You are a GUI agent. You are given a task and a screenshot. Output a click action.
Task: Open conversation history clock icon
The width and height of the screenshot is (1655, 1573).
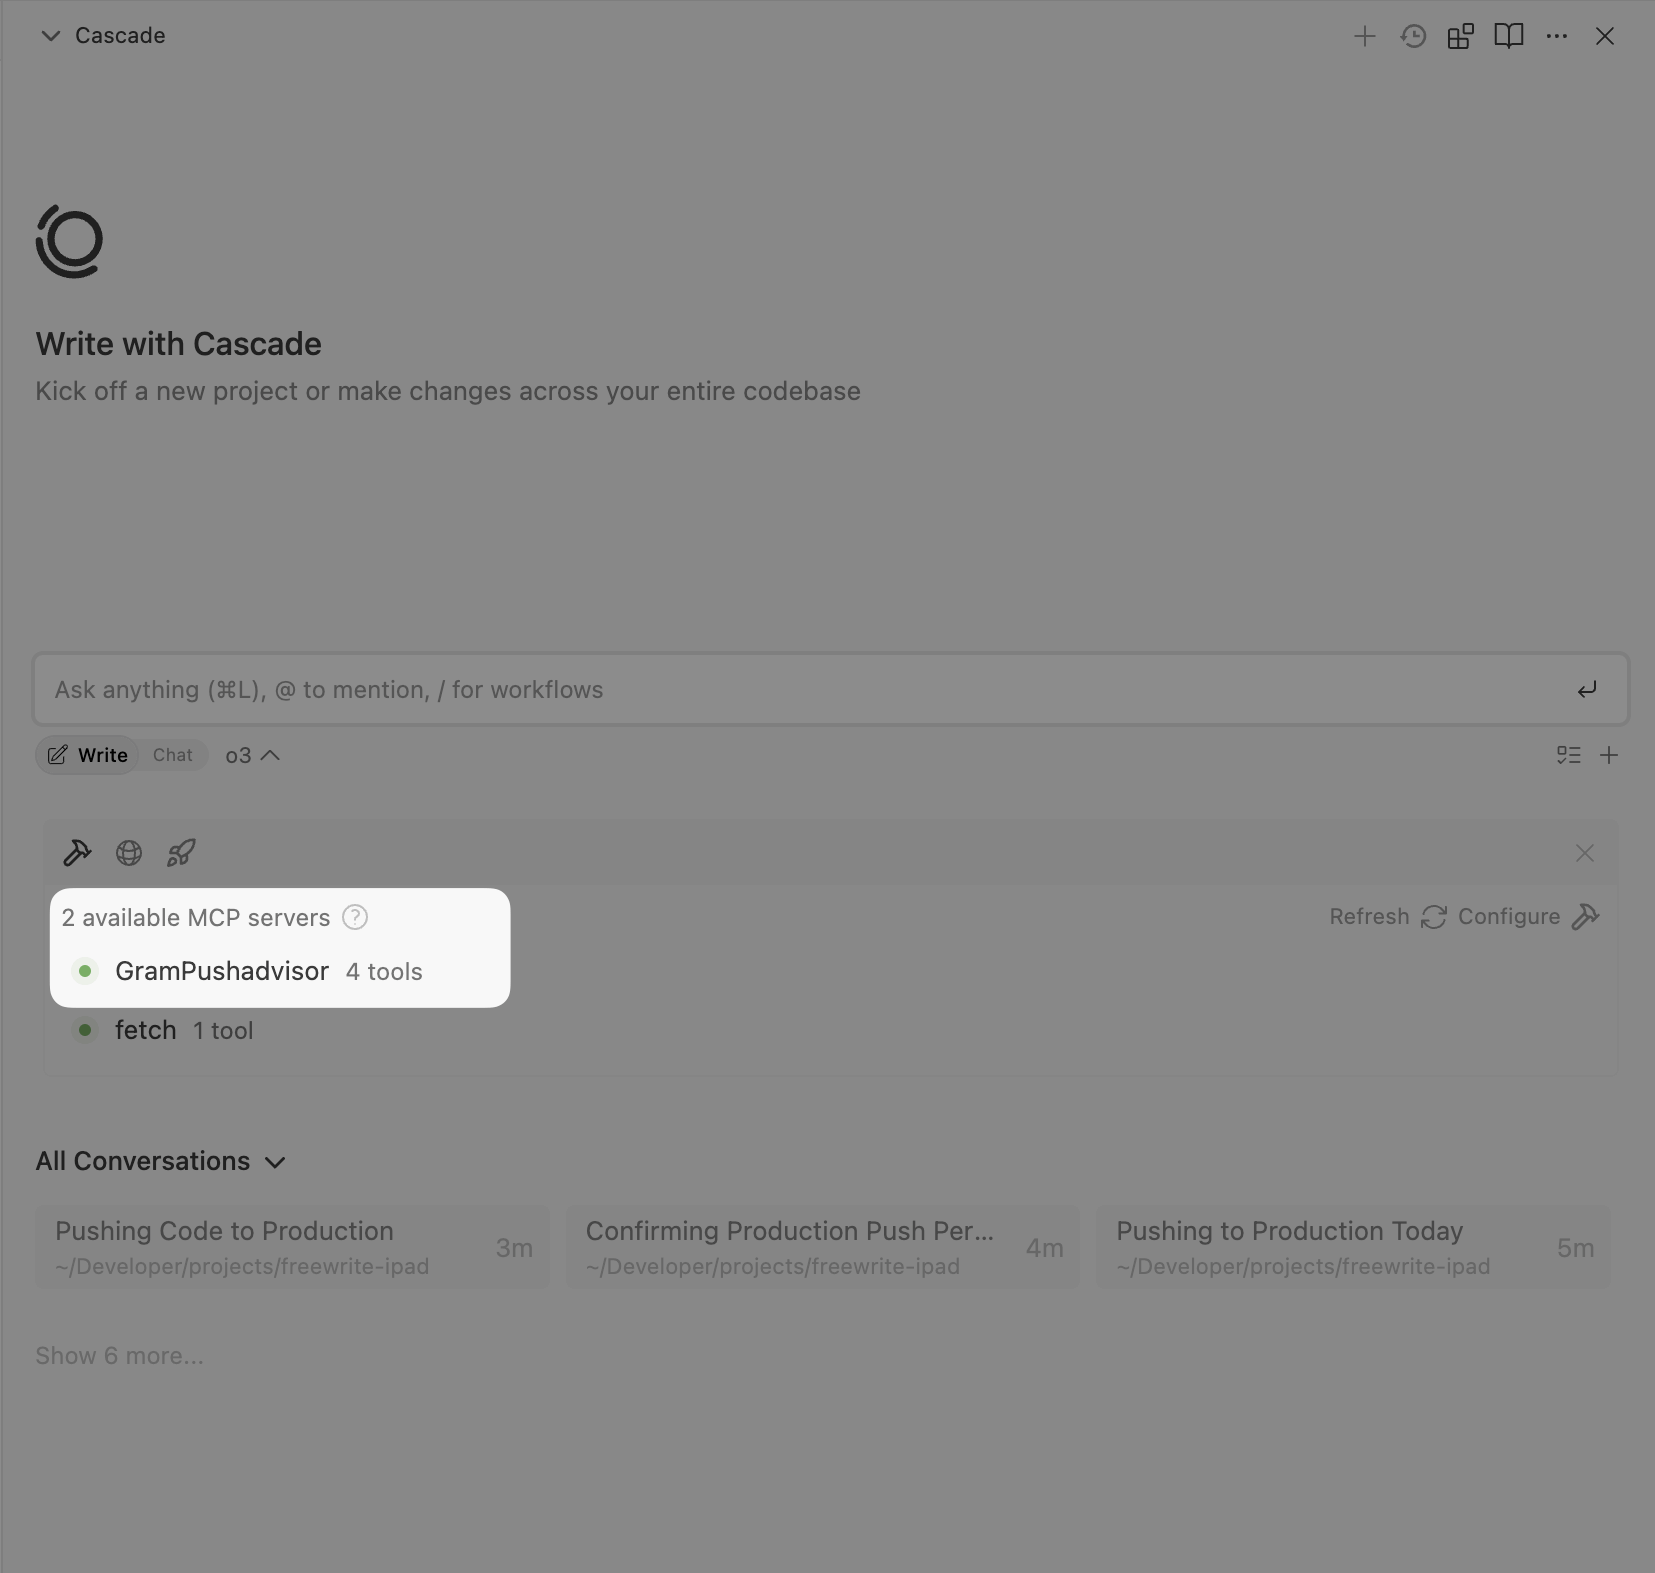1413,37
